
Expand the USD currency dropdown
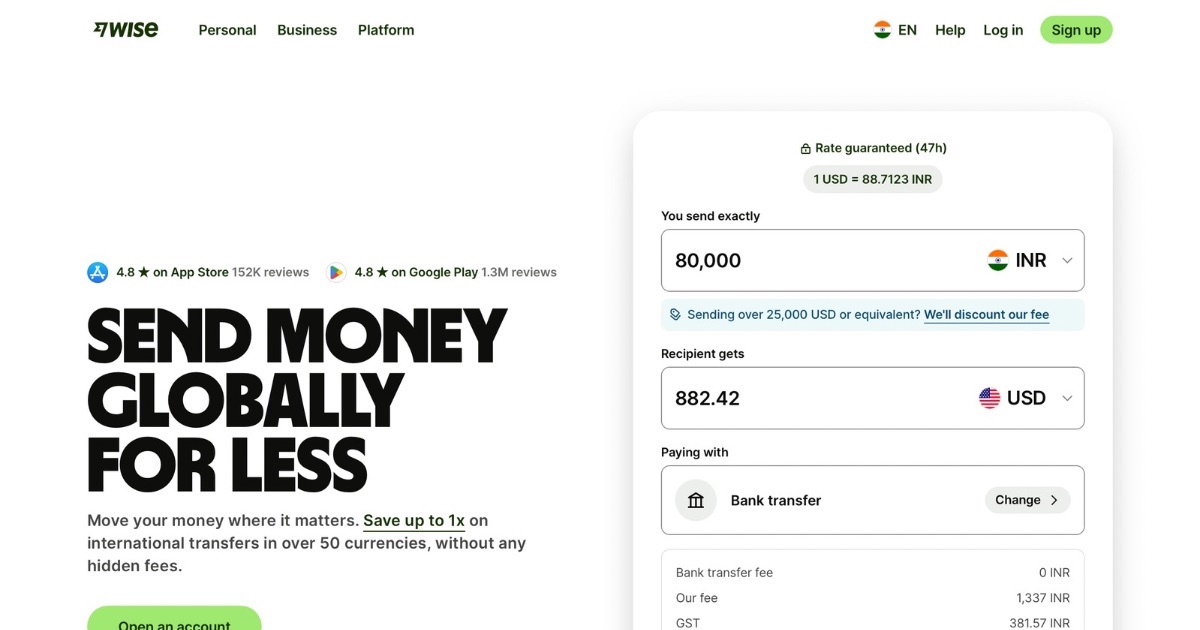coord(1067,397)
